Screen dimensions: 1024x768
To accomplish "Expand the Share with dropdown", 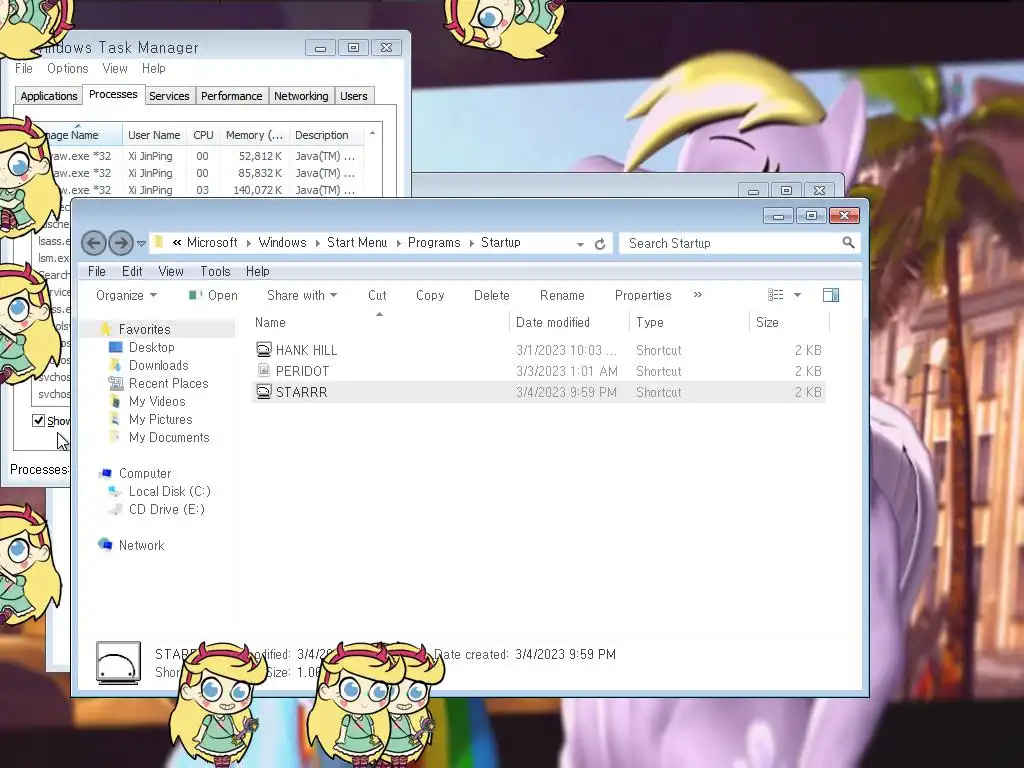I will (302, 295).
